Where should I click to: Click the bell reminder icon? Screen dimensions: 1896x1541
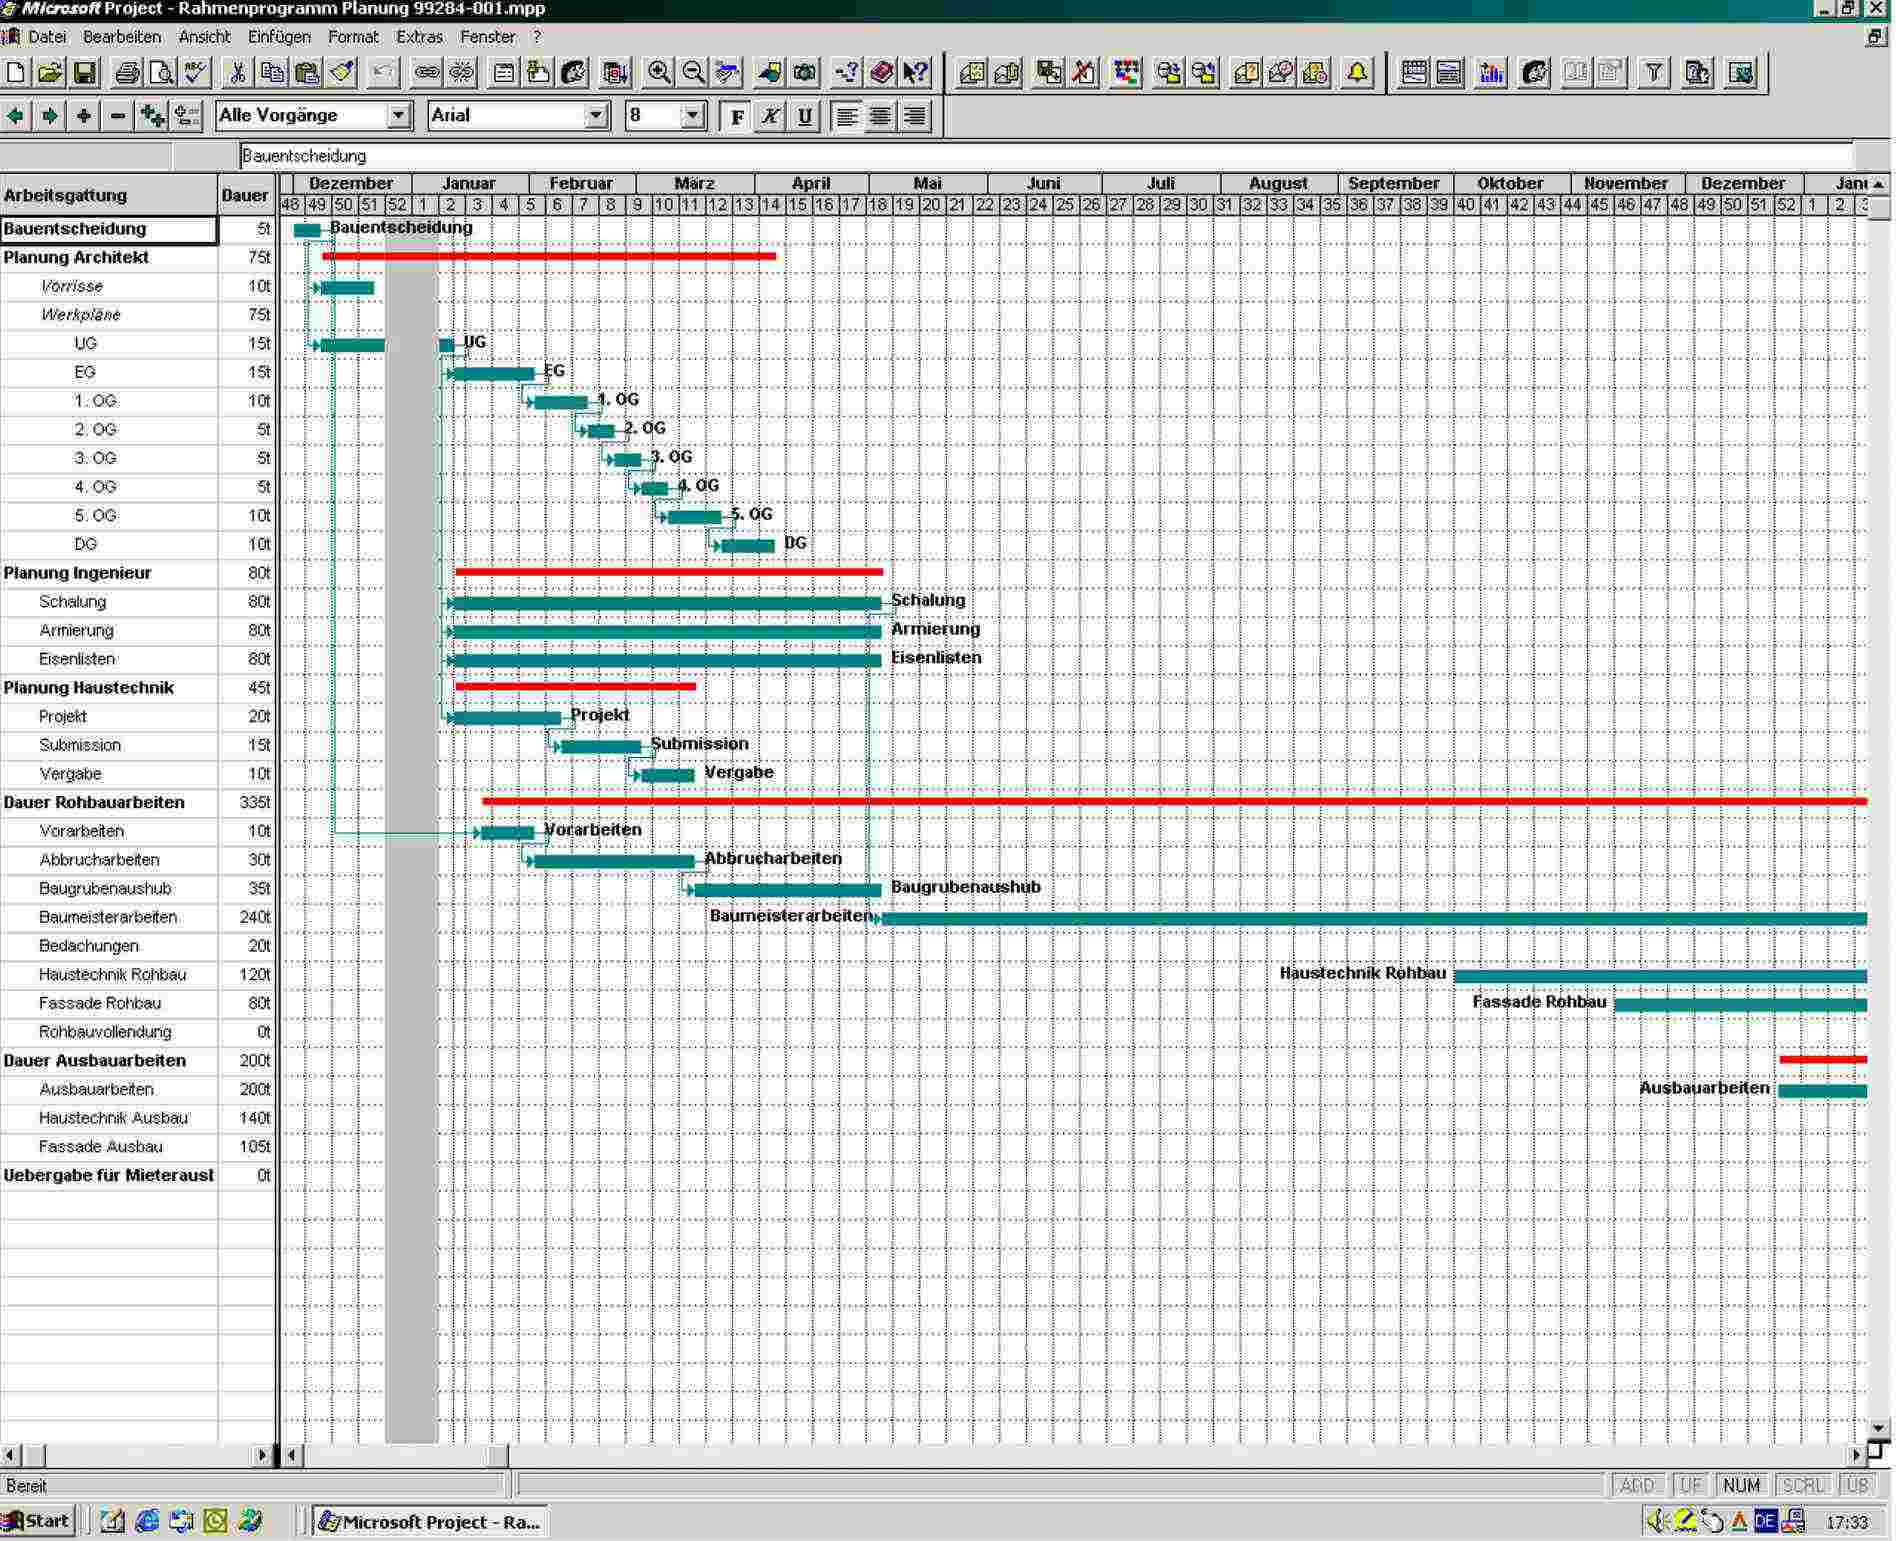(x=1357, y=73)
